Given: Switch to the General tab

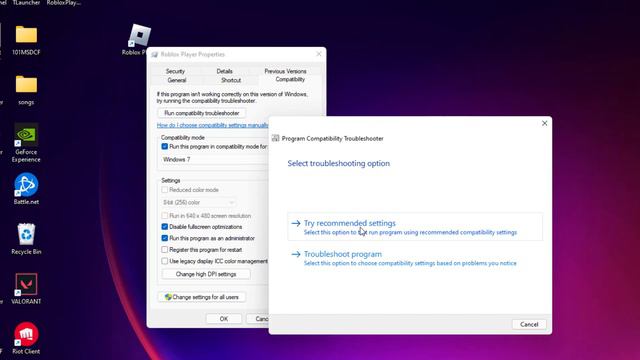Looking at the screenshot, I should coord(177,80).
